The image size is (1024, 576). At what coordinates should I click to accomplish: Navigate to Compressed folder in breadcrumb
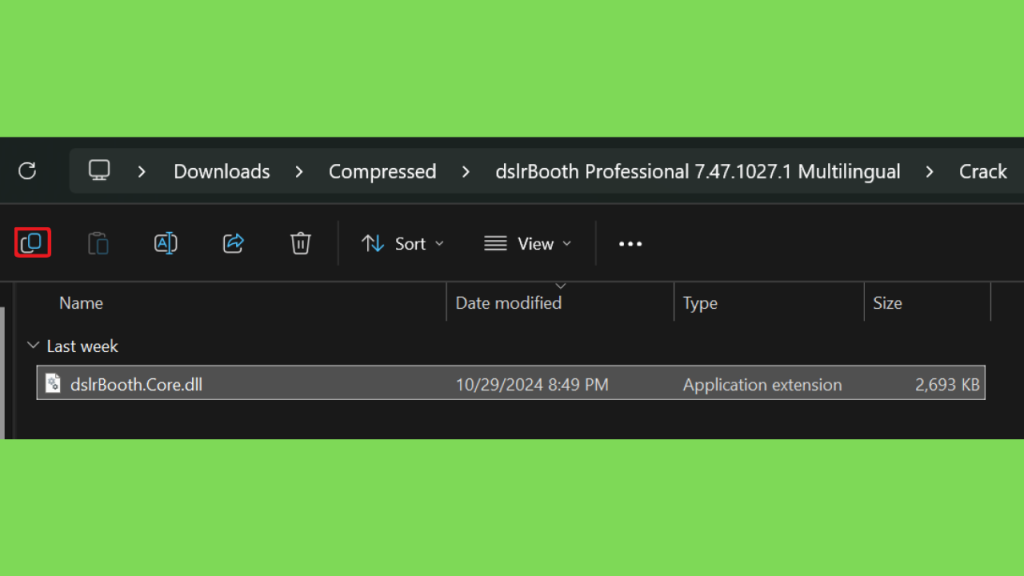pos(382,171)
